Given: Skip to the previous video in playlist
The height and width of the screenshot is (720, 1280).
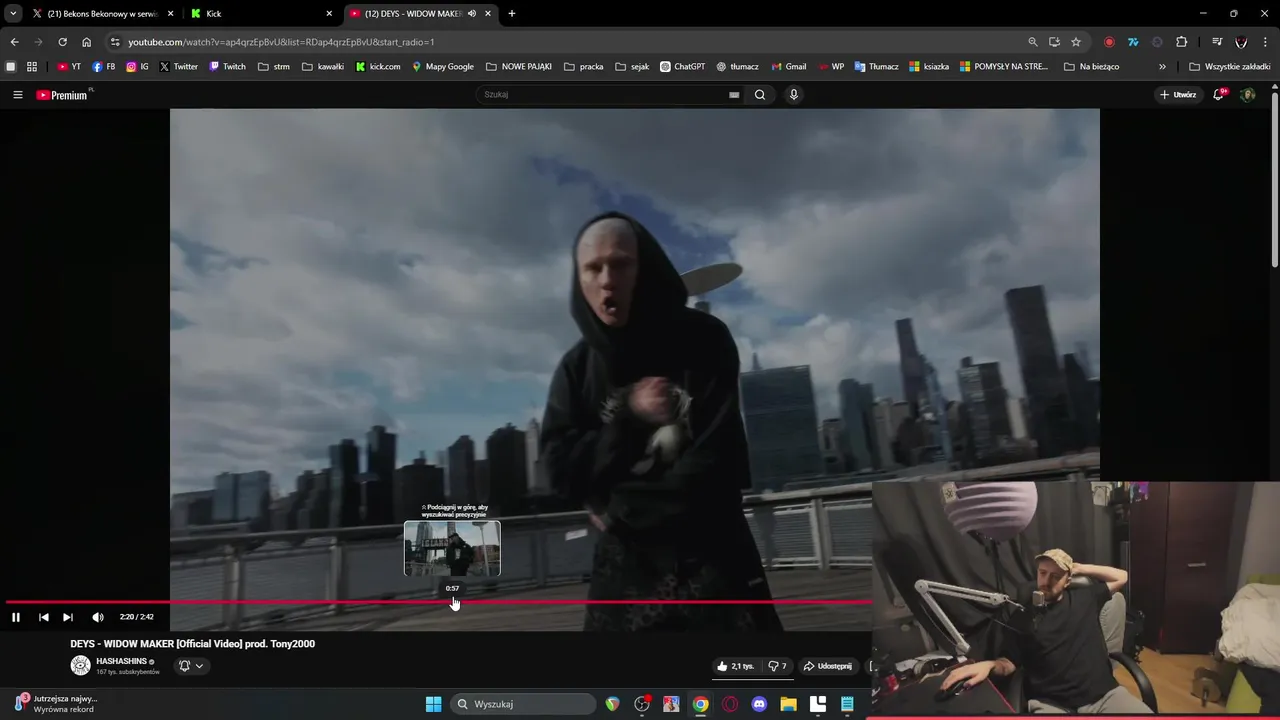Looking at the screenshot, I should click(x=44, y=617).
